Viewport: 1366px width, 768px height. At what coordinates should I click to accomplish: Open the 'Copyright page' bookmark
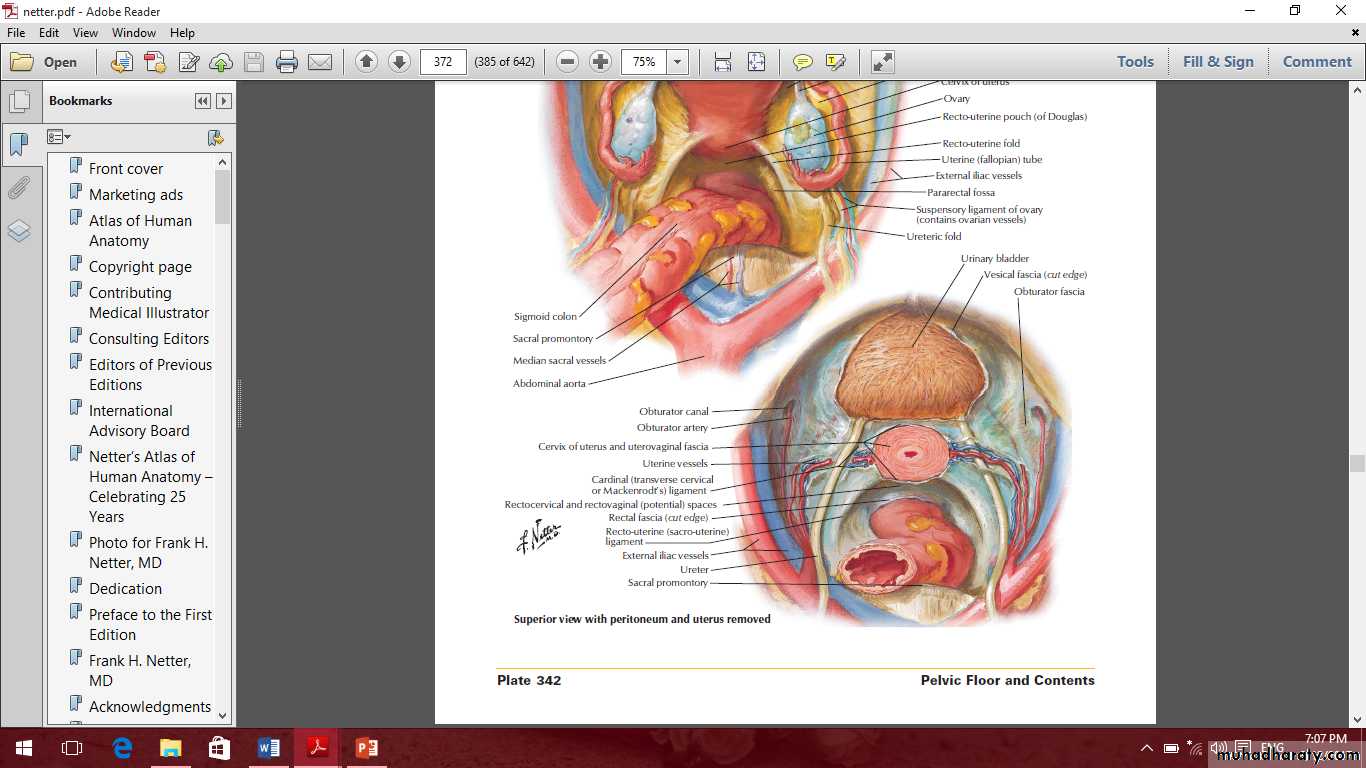pyautogui.click(x=140, y=267)
